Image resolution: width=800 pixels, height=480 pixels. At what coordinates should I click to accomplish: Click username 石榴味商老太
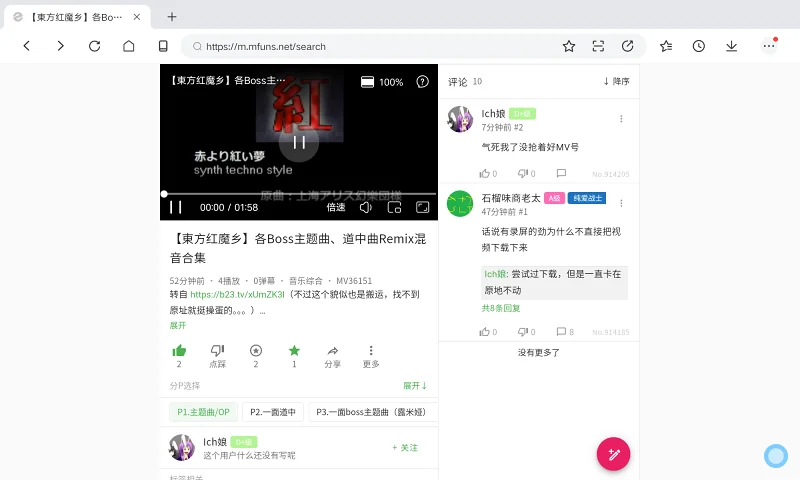pos(511,198)
